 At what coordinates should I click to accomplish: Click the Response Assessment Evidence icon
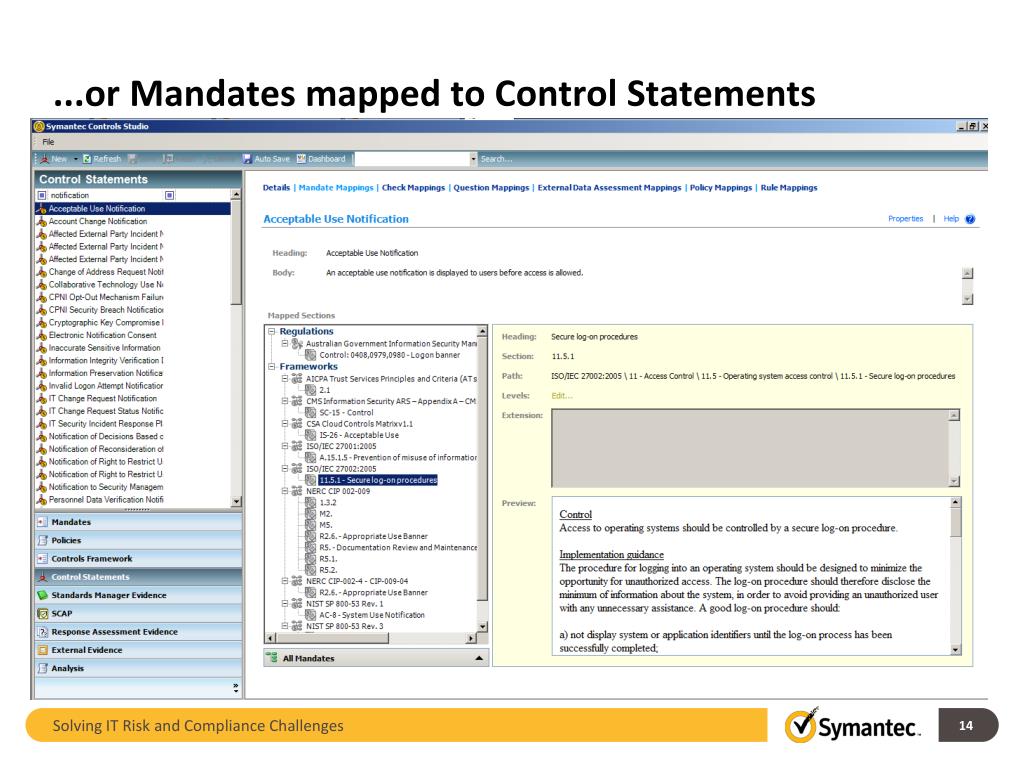pos(43,632)
